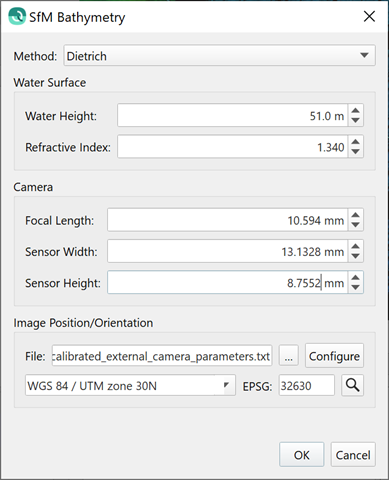Screen dimensions: 389x480
Task: Expand the WGS 84 / UTM zone 30N dropdown
Action: click(x=130, y=385)
